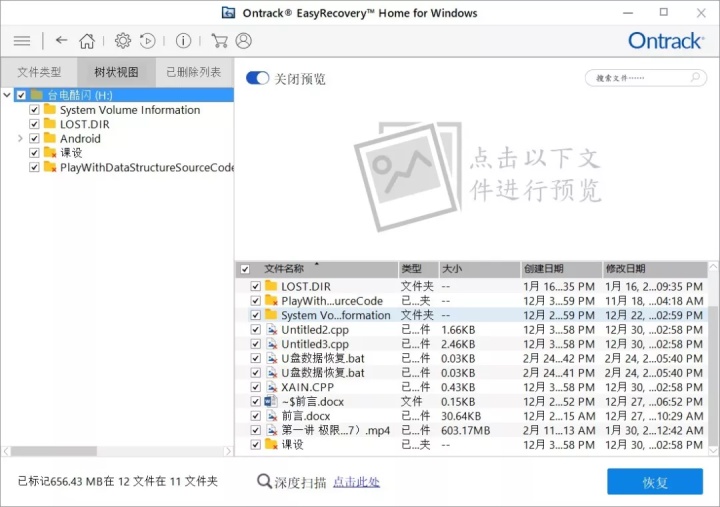Sort by 创建日期 column header
720x507 pixels.
coord(562,269)
